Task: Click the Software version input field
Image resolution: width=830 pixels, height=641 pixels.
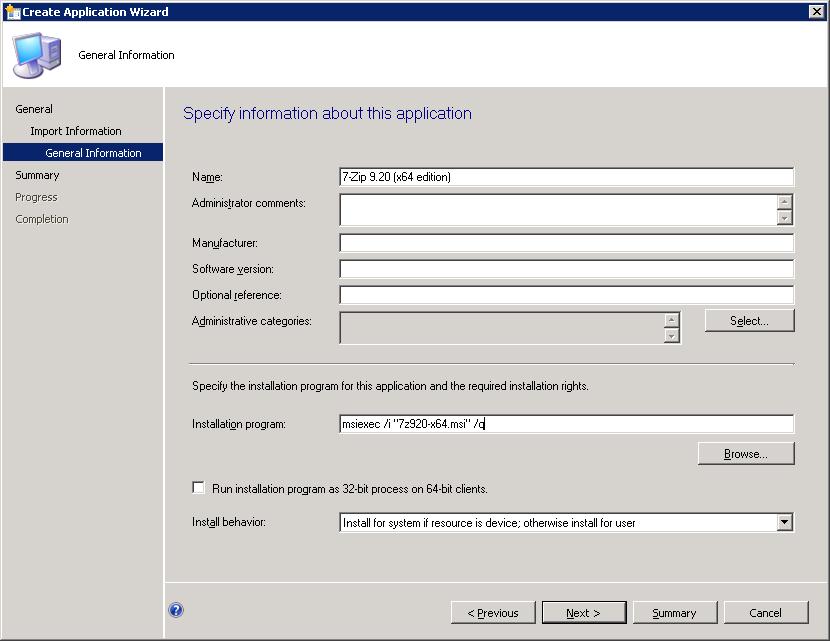Action: [x=566, y=269]
